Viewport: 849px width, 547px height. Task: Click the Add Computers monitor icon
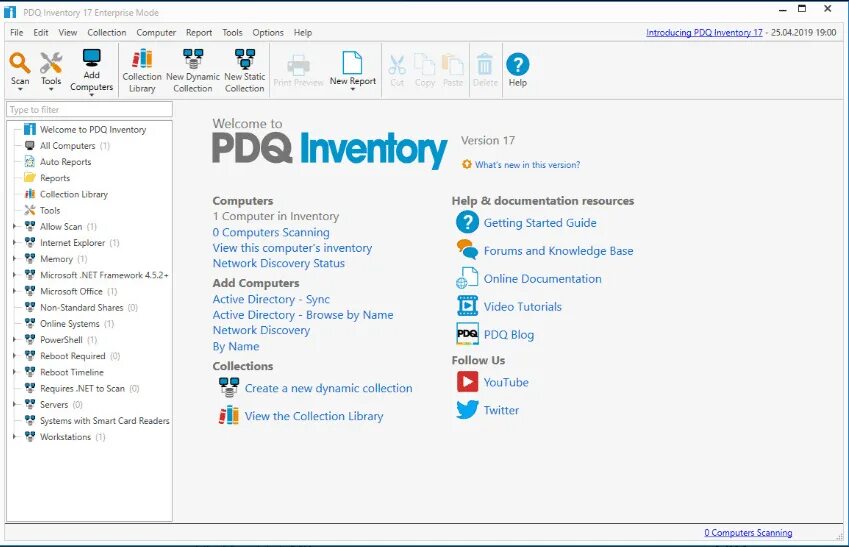(x=92, y=57)
